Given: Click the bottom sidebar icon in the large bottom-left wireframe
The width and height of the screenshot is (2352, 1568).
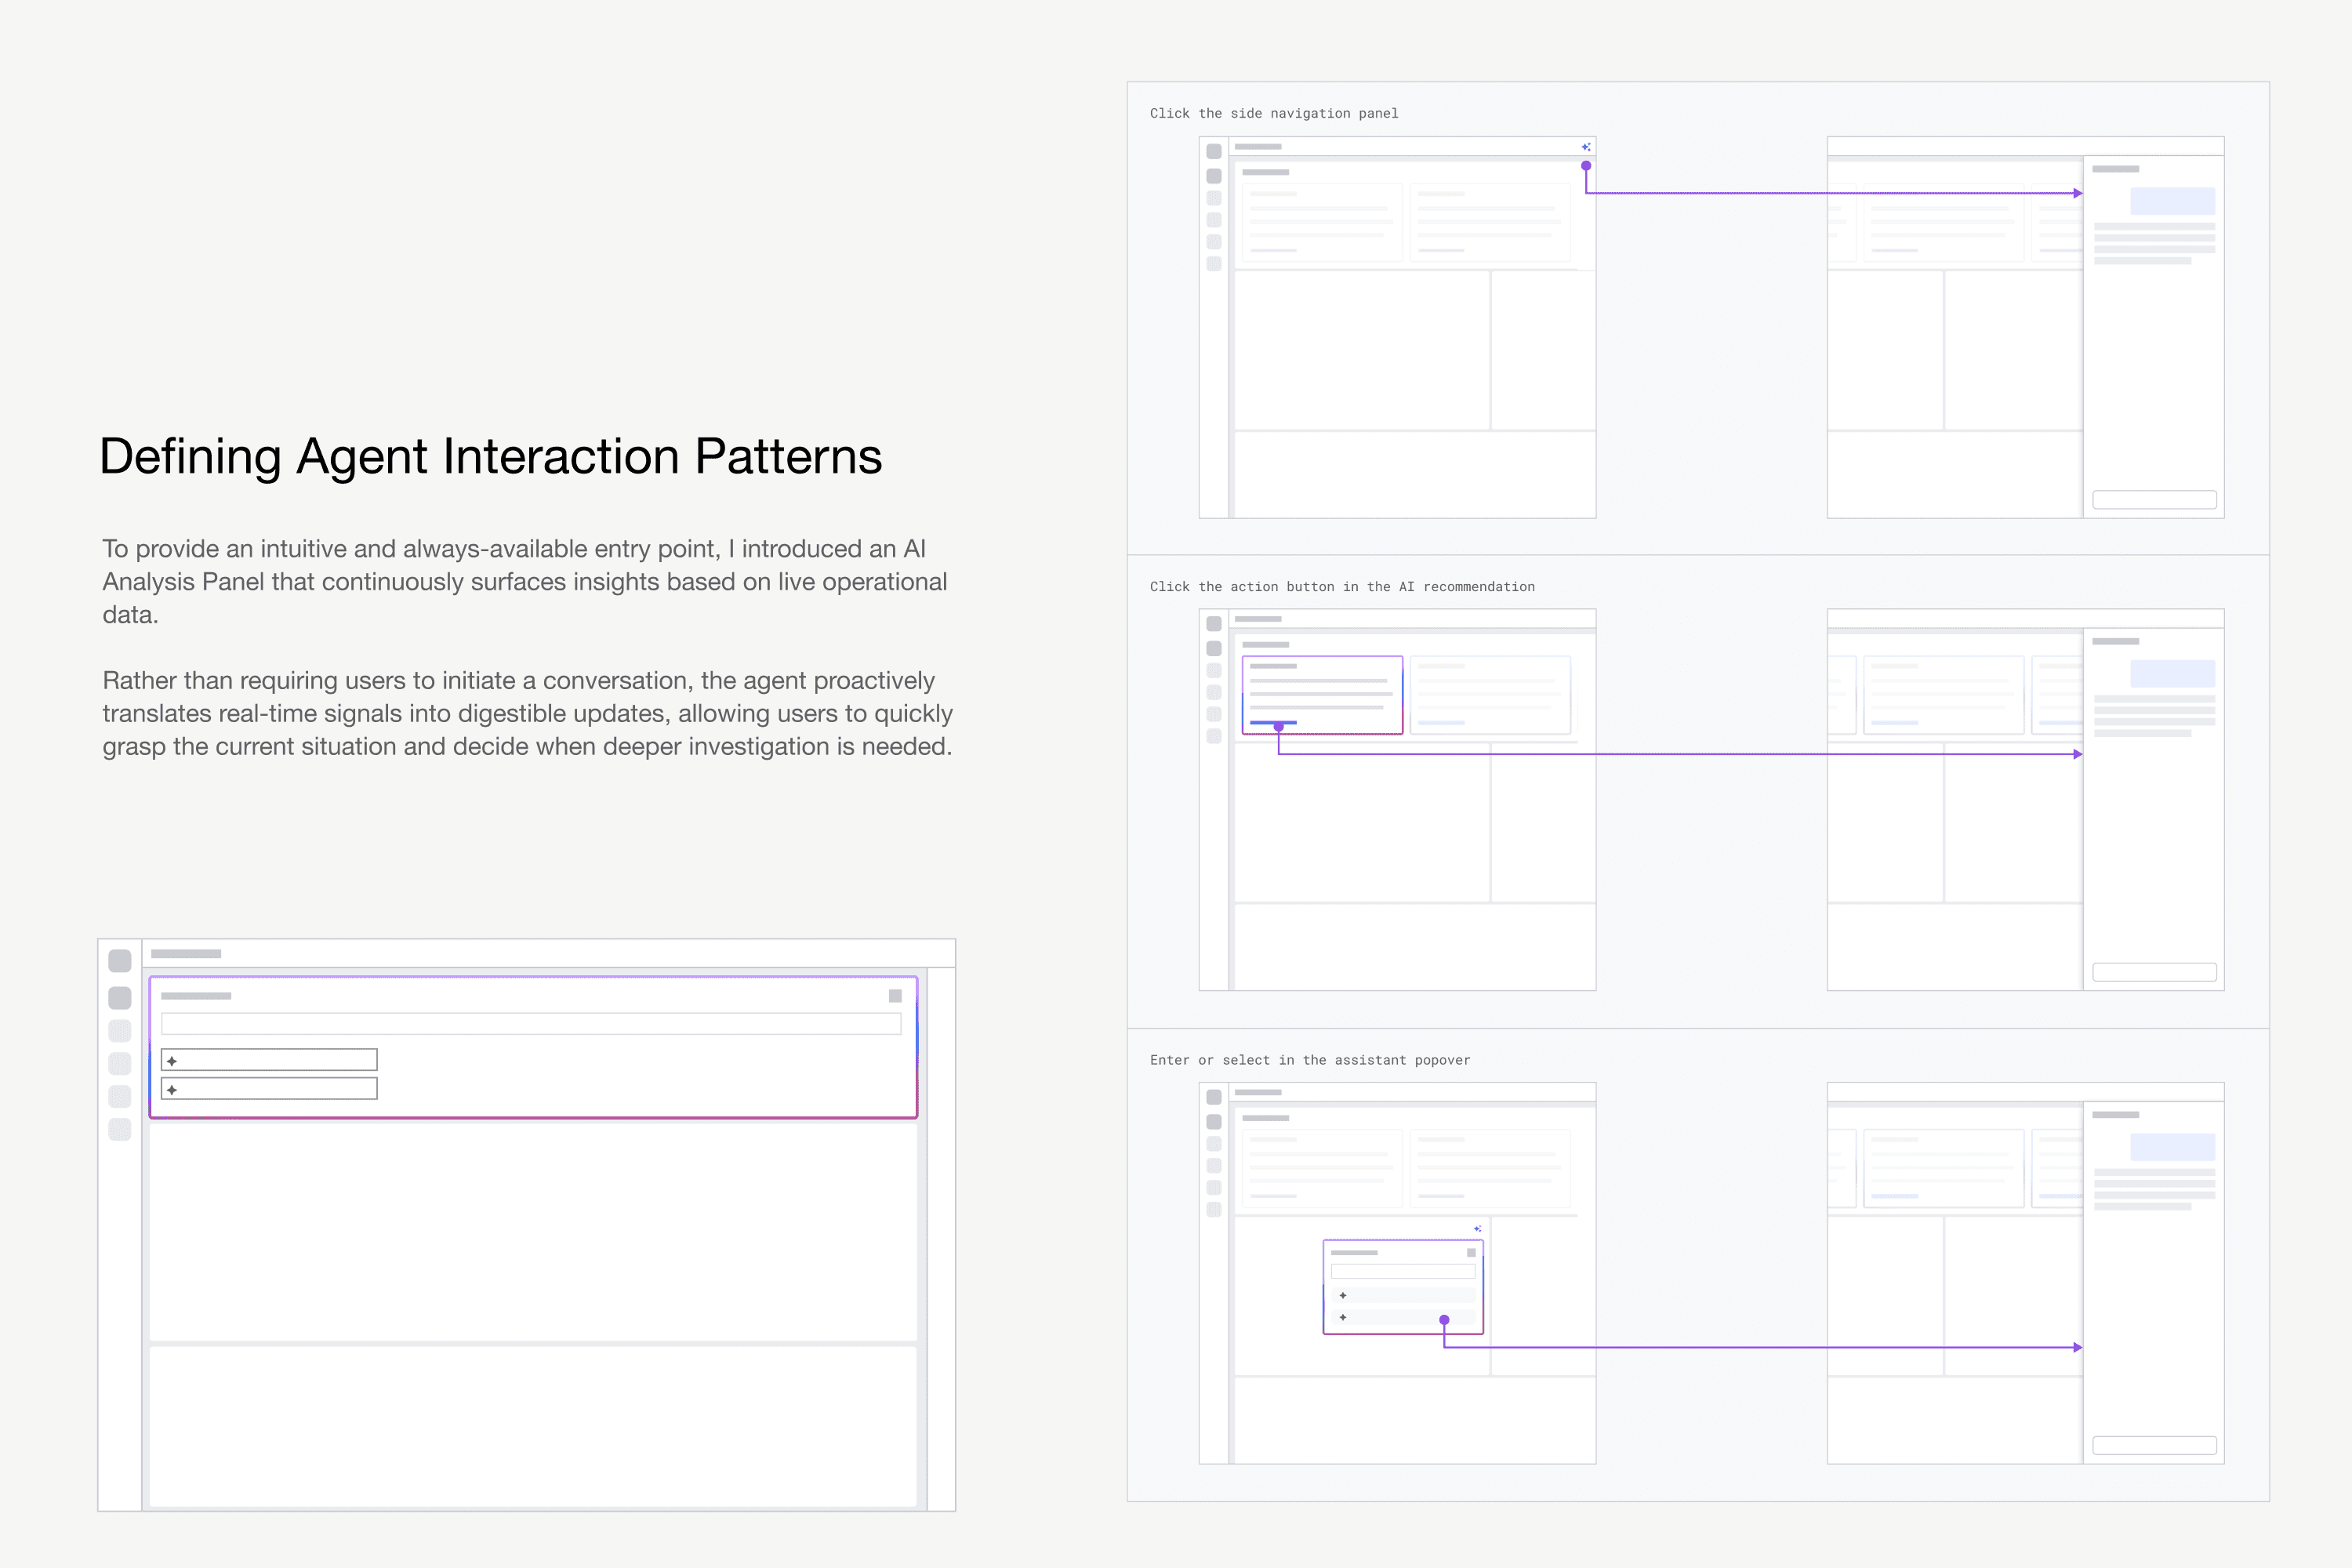Looking at the screenshot, I should [x=120, y=1130].
